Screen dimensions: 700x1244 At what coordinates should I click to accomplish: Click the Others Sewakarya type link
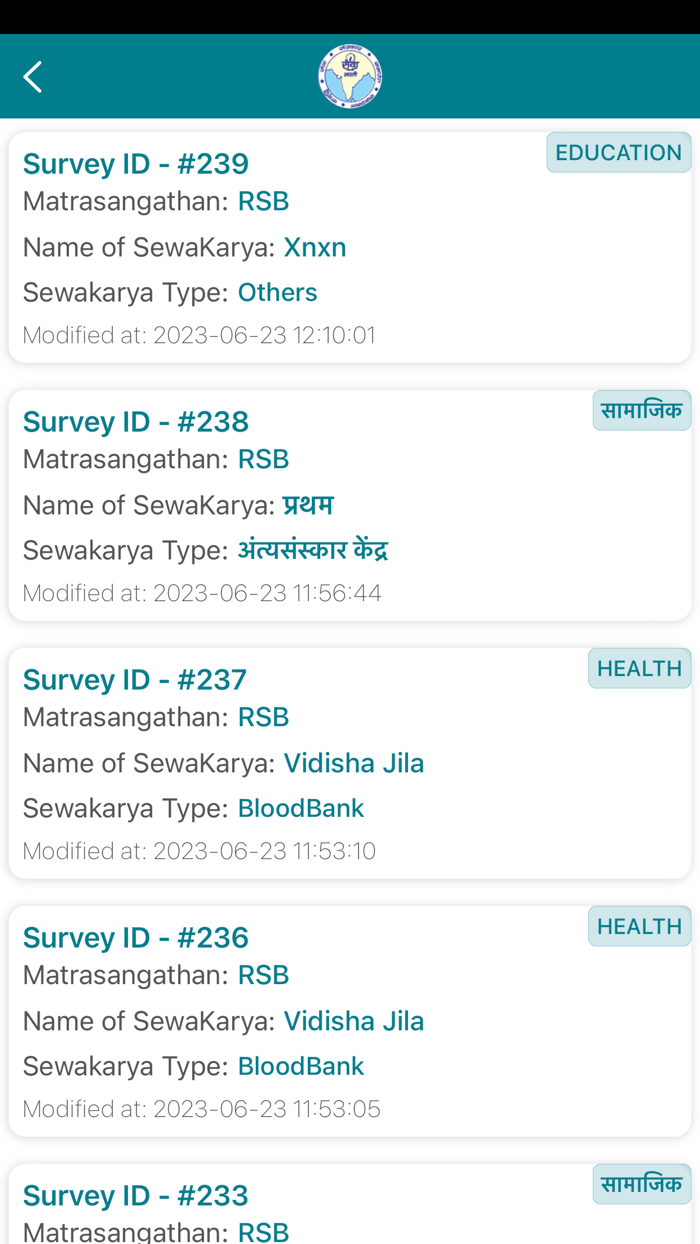point(277,292)
